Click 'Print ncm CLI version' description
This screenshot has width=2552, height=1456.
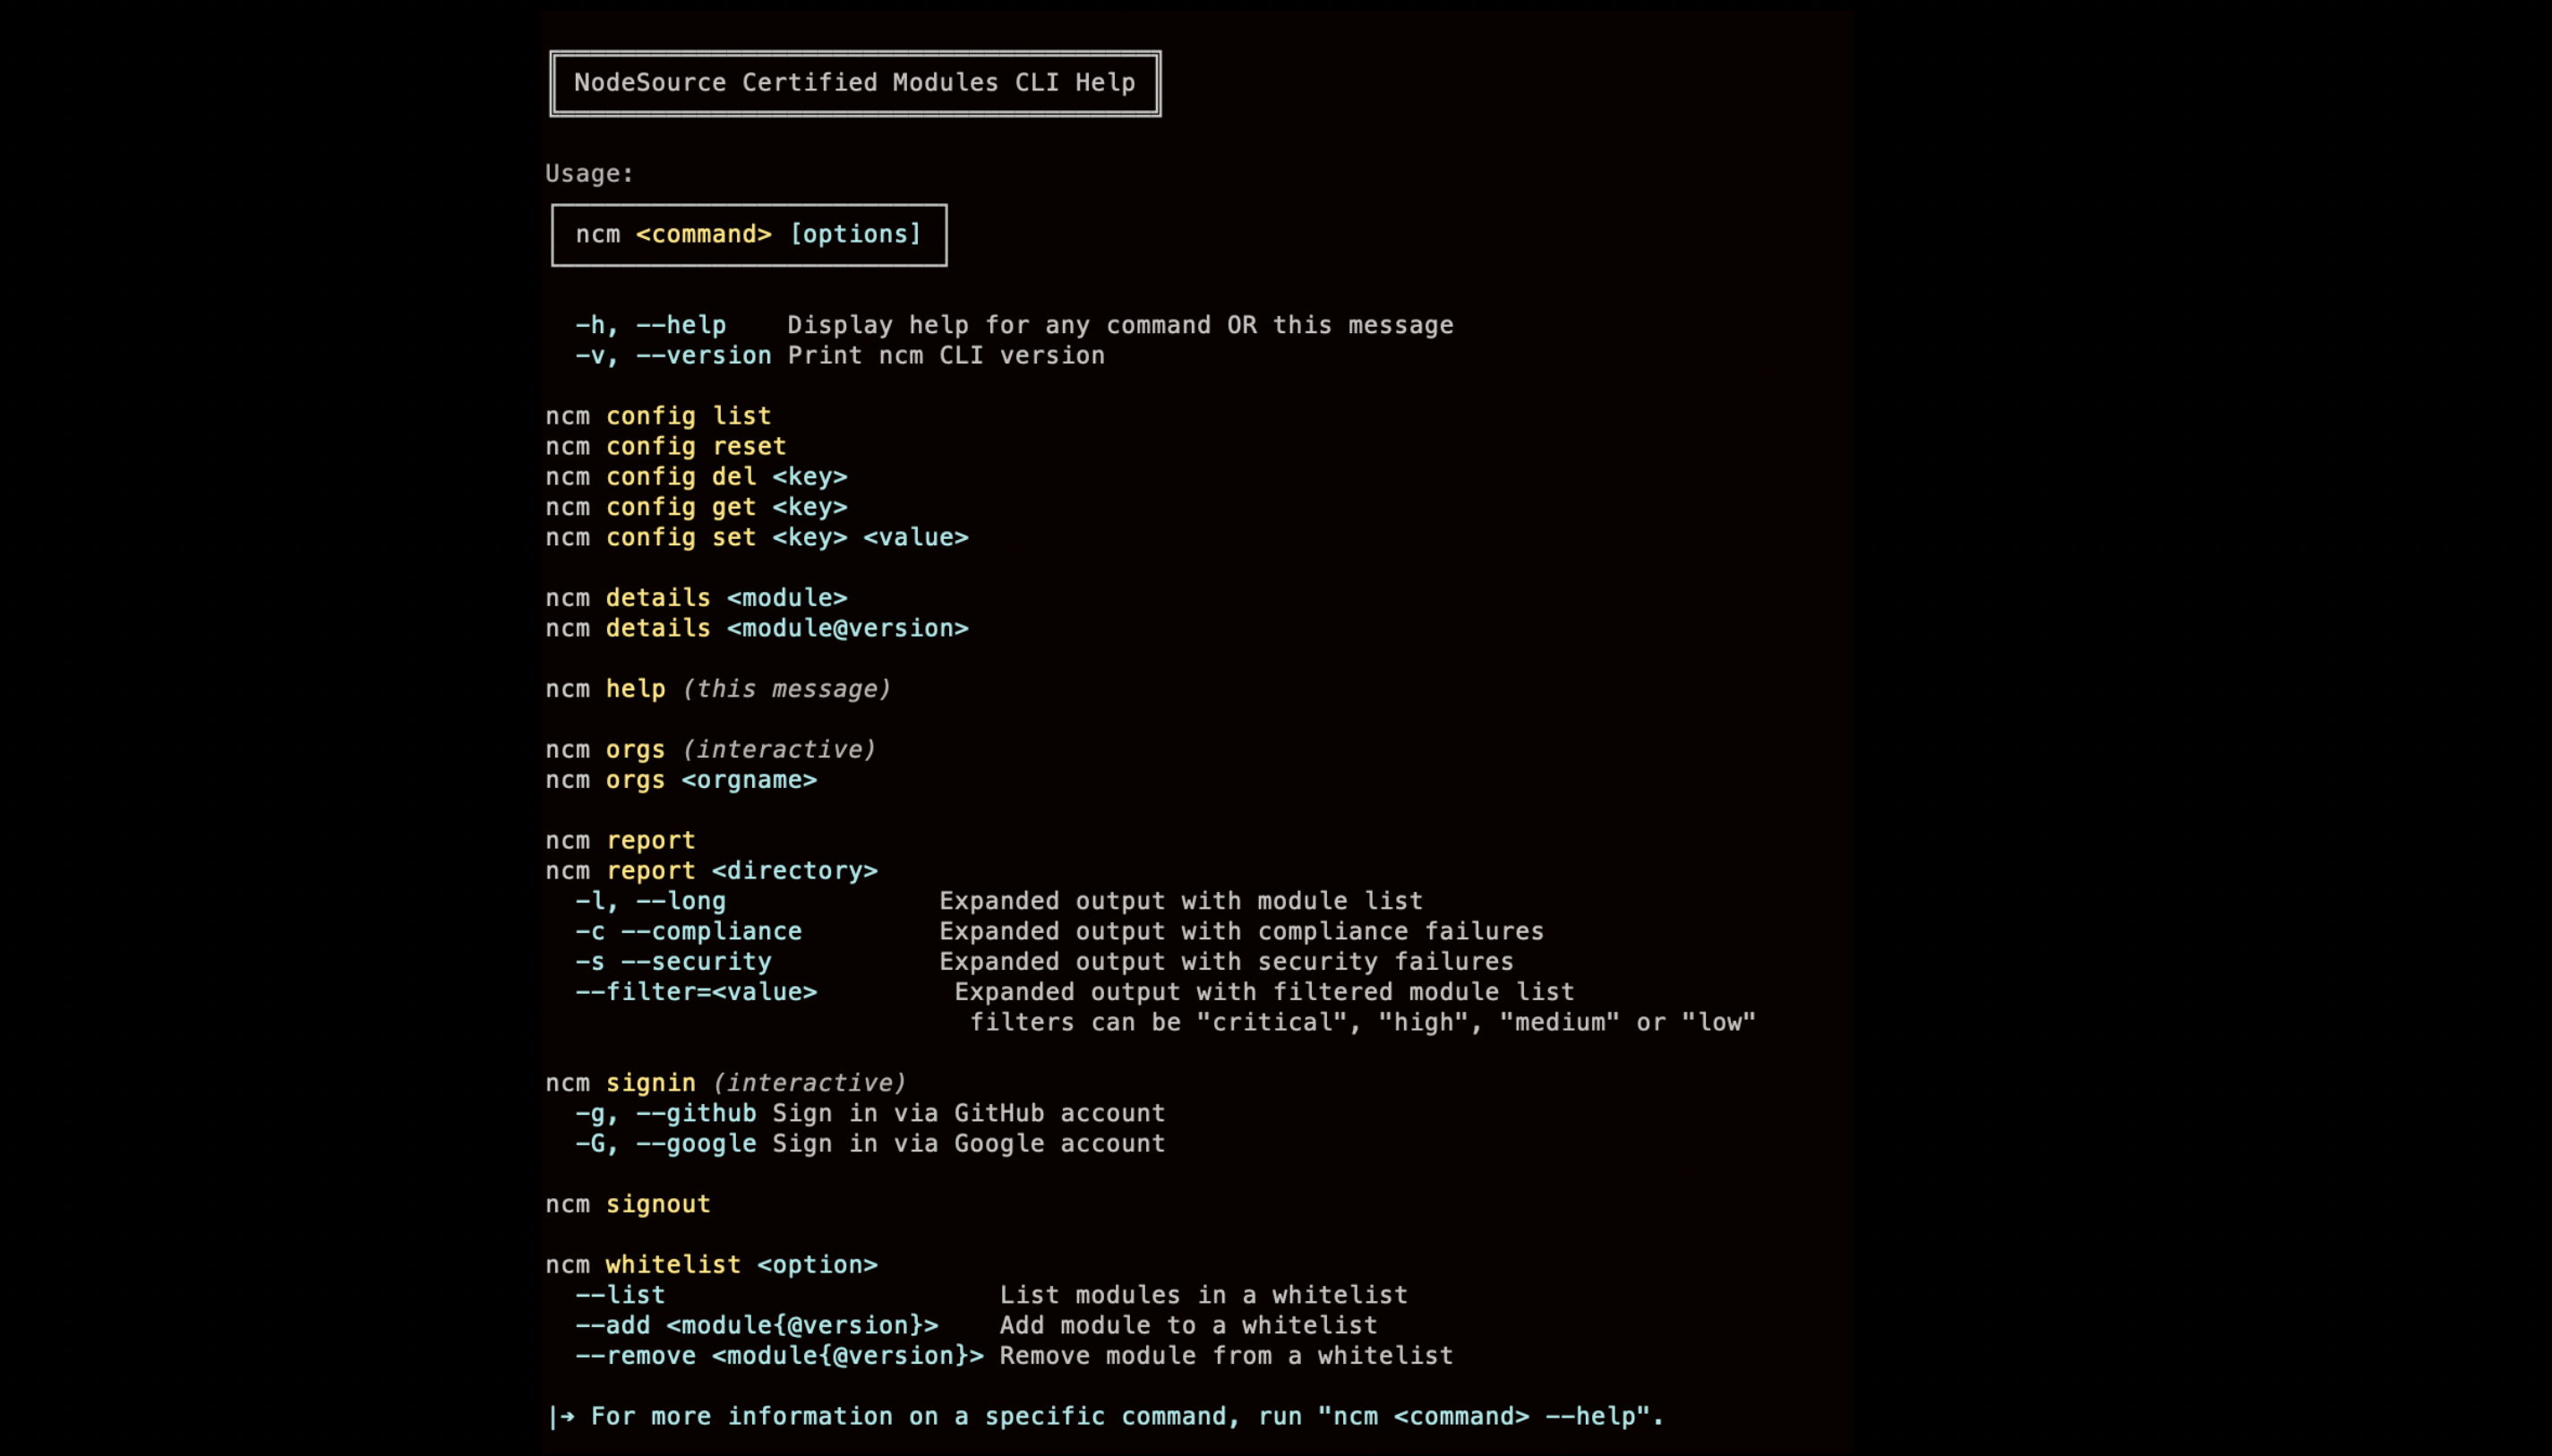946,356
